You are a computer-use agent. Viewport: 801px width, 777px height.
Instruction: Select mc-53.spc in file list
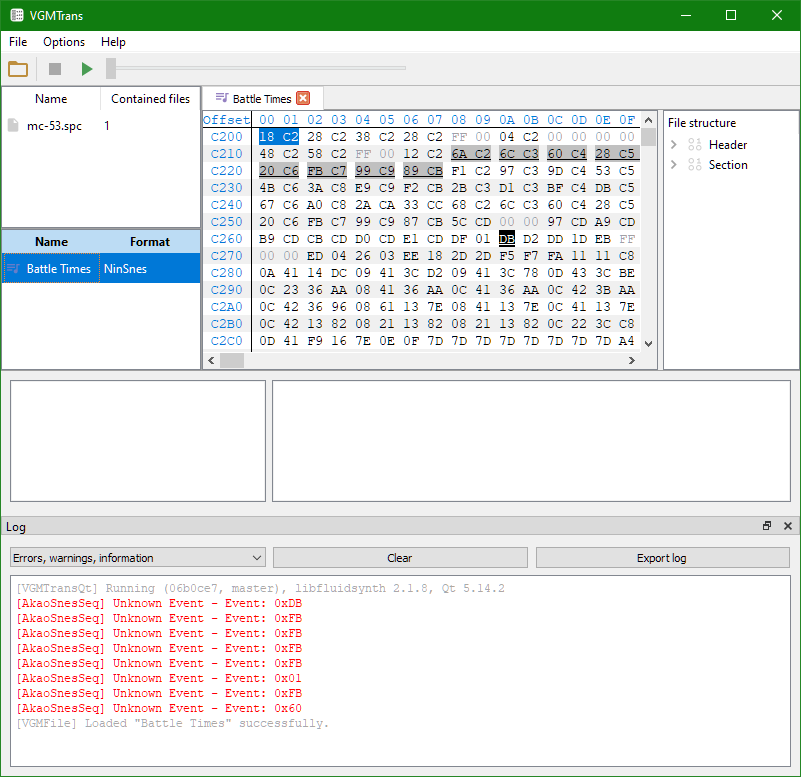pyautogui.click(x=54, y=126)
